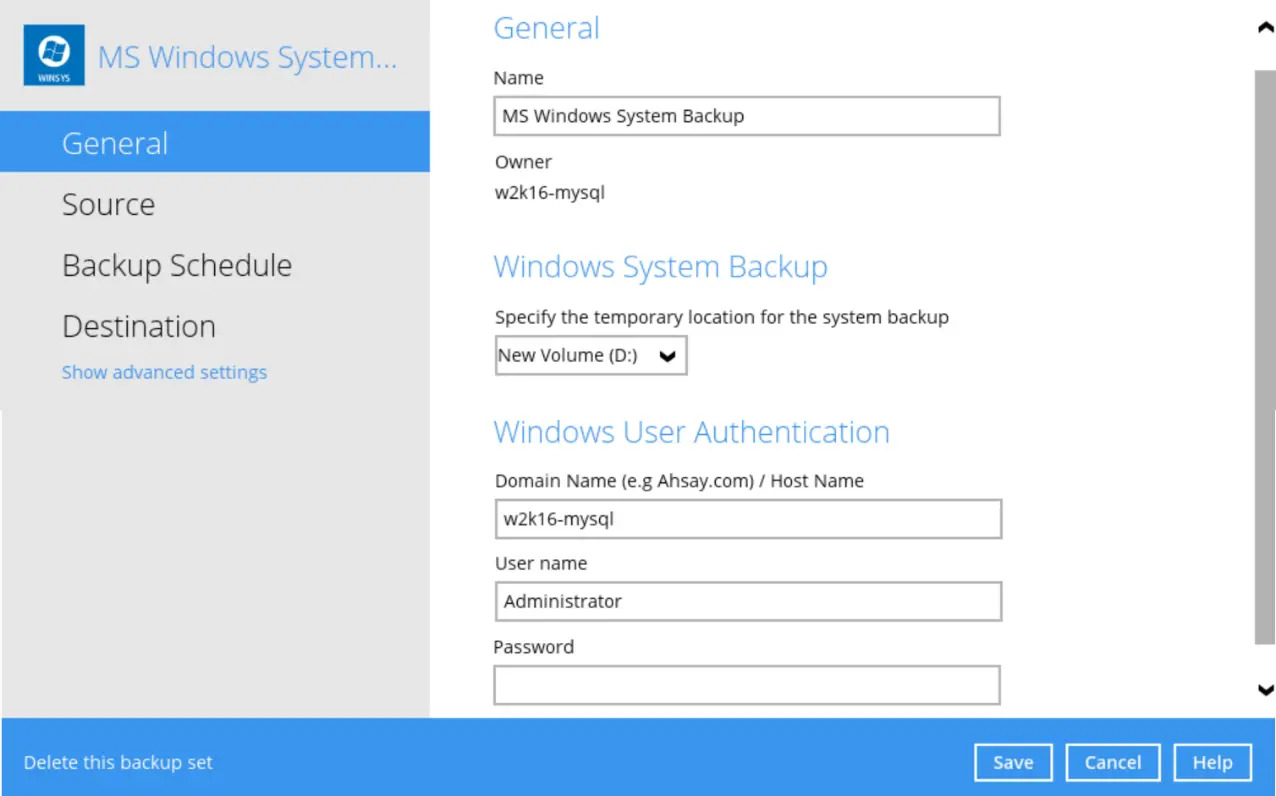Show advanced settings link
The image size is (1276, 796).
point(164,372)
